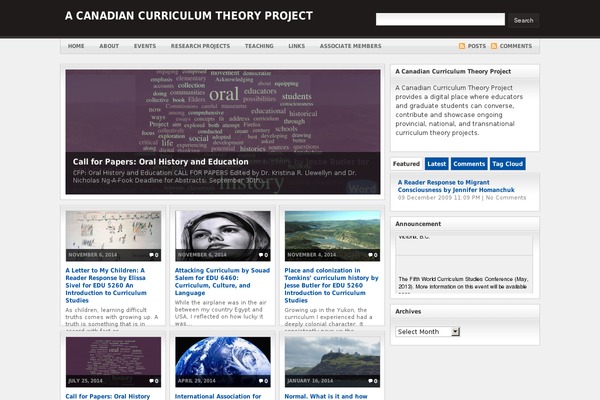600x400 pixels.
Task: Click the 09 December 2009 11:09 PM date
Action: pos(439,198)
